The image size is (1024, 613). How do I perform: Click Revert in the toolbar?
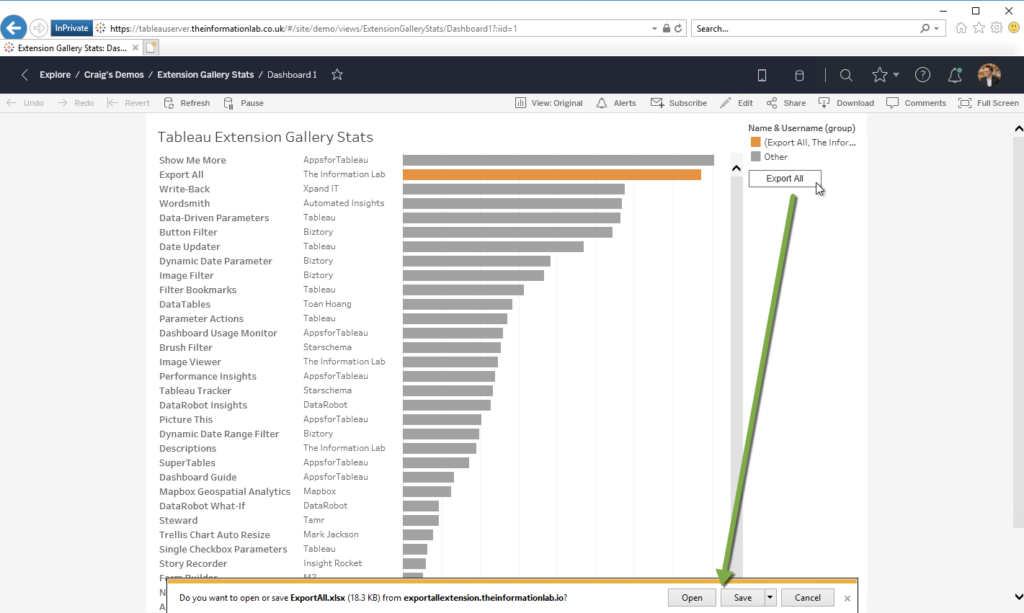click(129, 103)
